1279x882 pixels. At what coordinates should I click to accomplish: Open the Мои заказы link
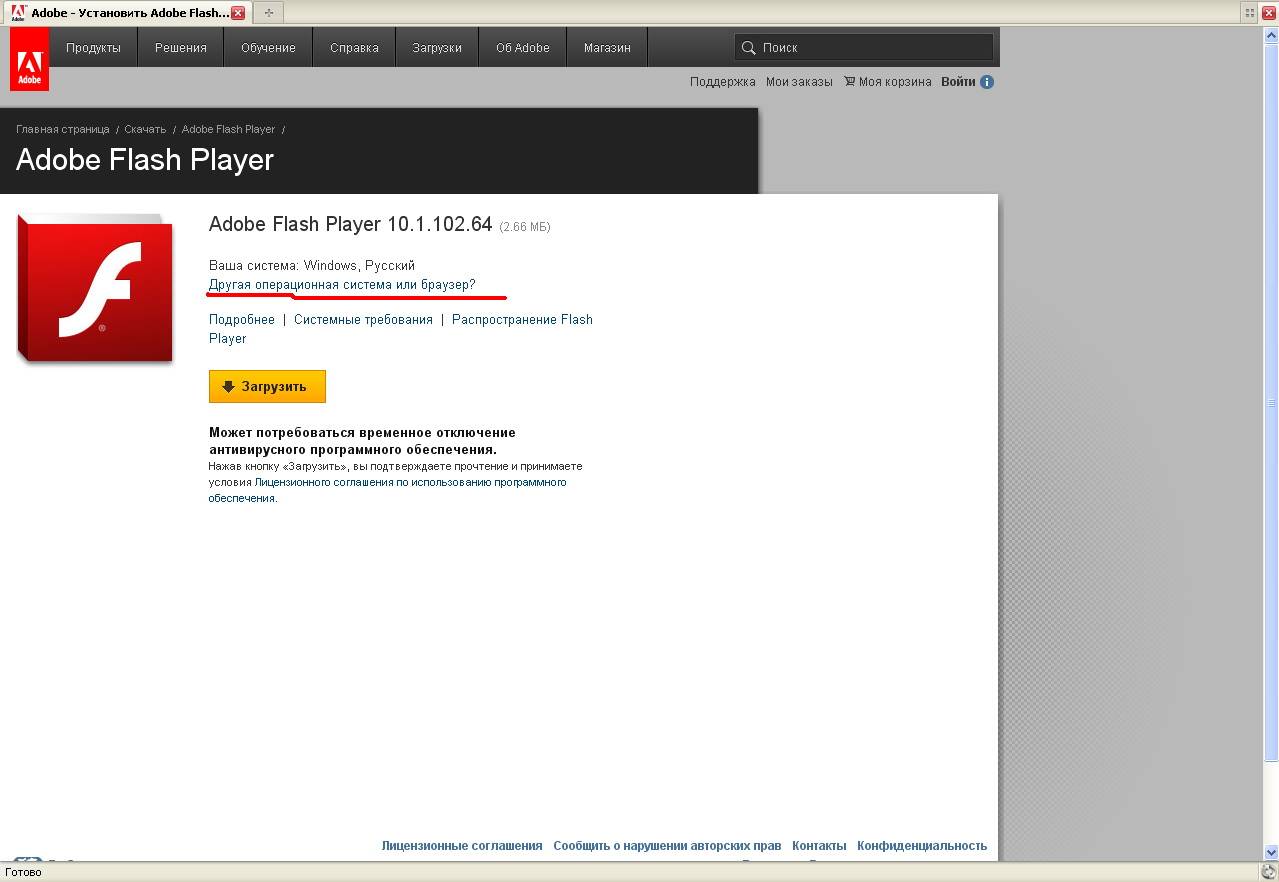pos(799,82)
